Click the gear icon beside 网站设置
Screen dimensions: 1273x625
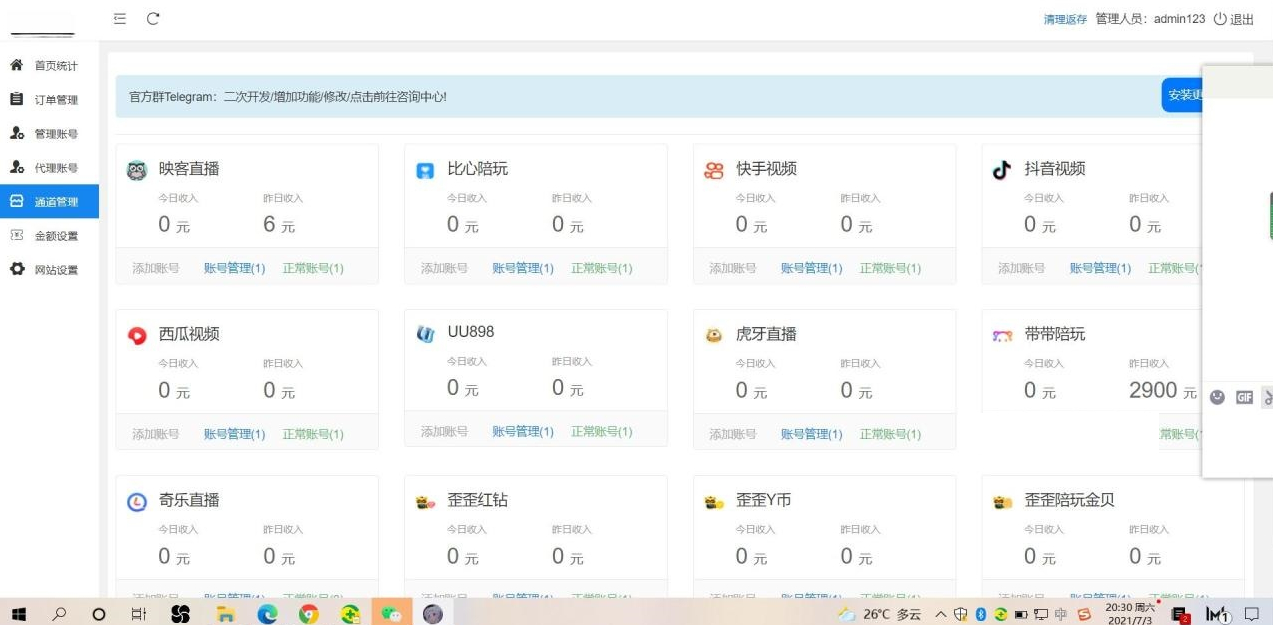[17, 269]
